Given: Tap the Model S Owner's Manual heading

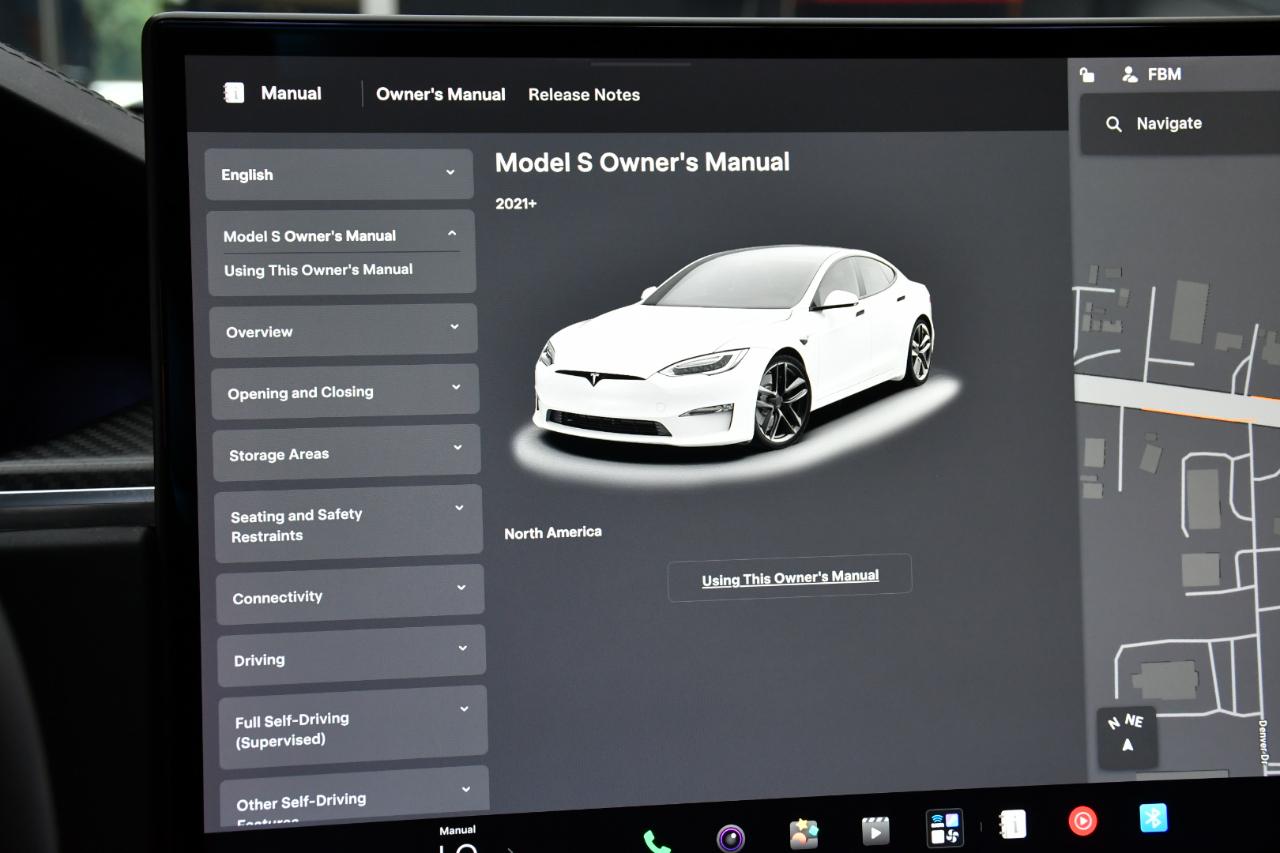Looking at the screenshot, I should [642, 162].
